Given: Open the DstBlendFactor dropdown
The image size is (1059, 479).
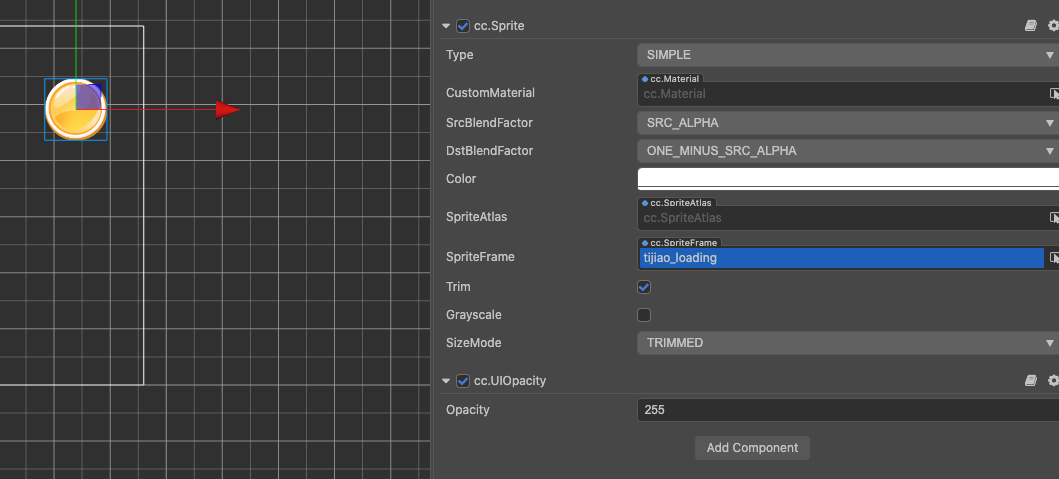Looking at the screenshot, I should click(847, 151).
